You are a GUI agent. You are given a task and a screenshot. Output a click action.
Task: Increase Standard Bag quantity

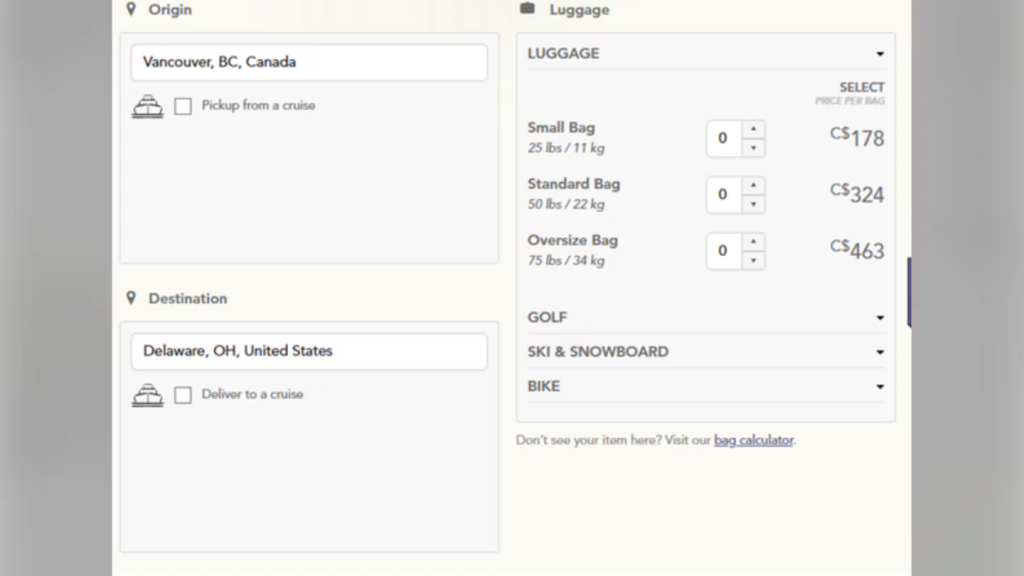click(753, 185)
